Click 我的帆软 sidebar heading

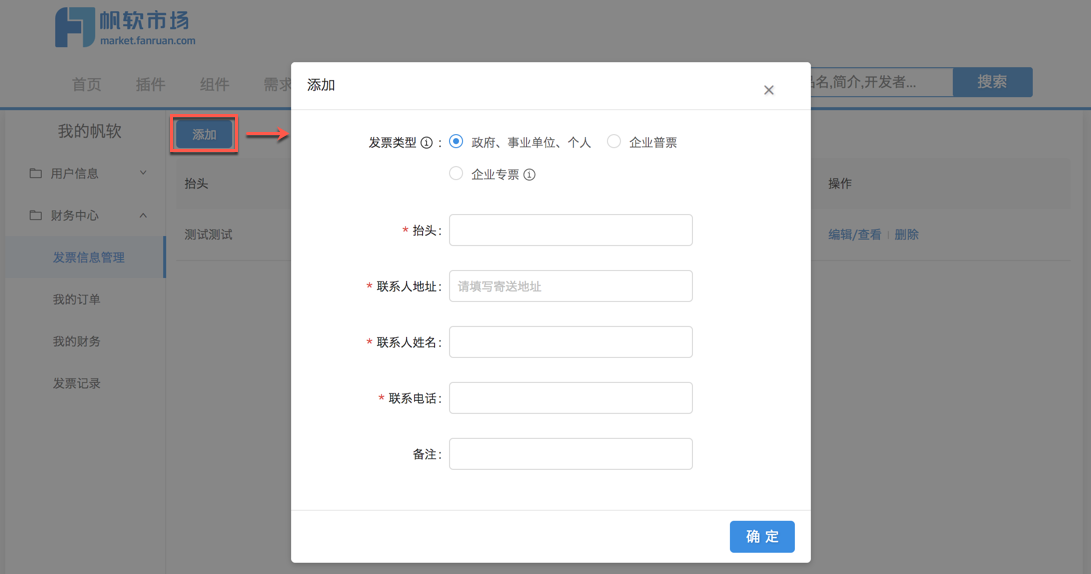[89, 131]
